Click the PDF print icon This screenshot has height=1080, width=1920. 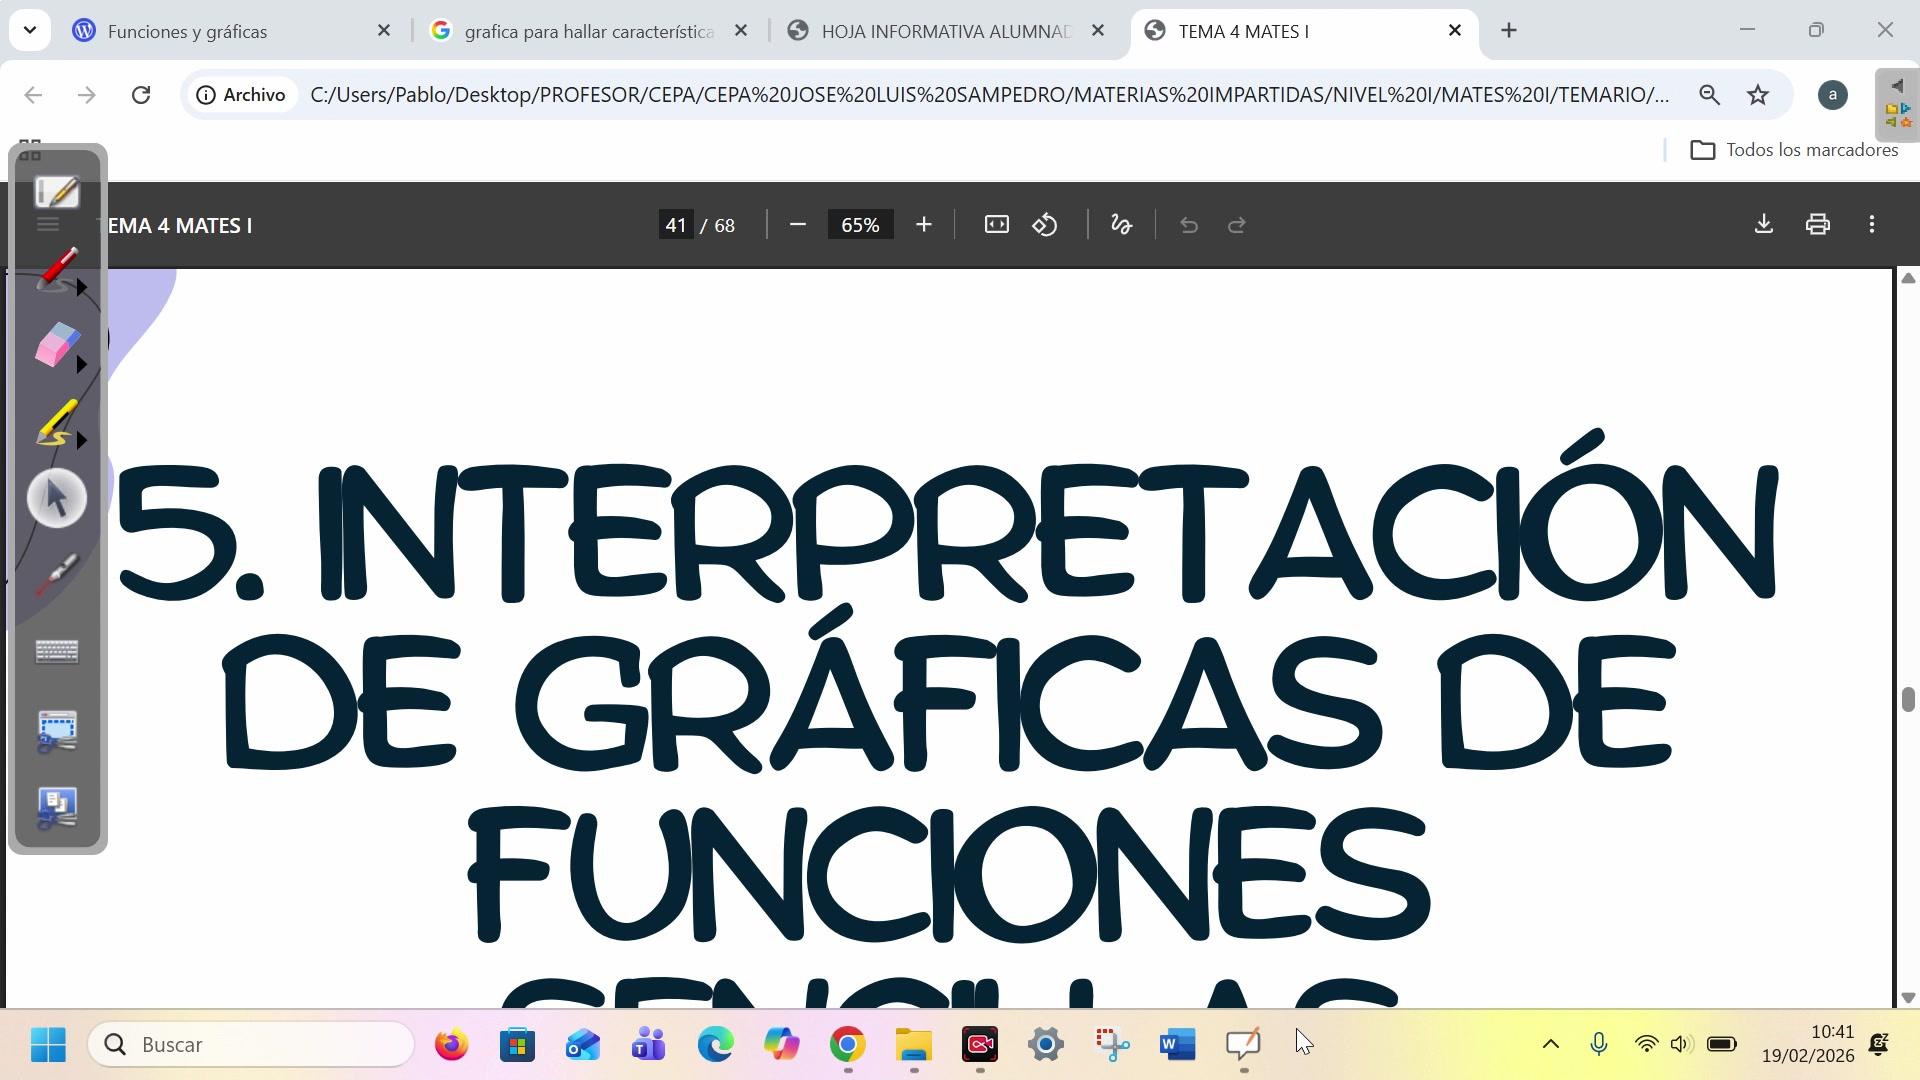(x=1818, y=225)
